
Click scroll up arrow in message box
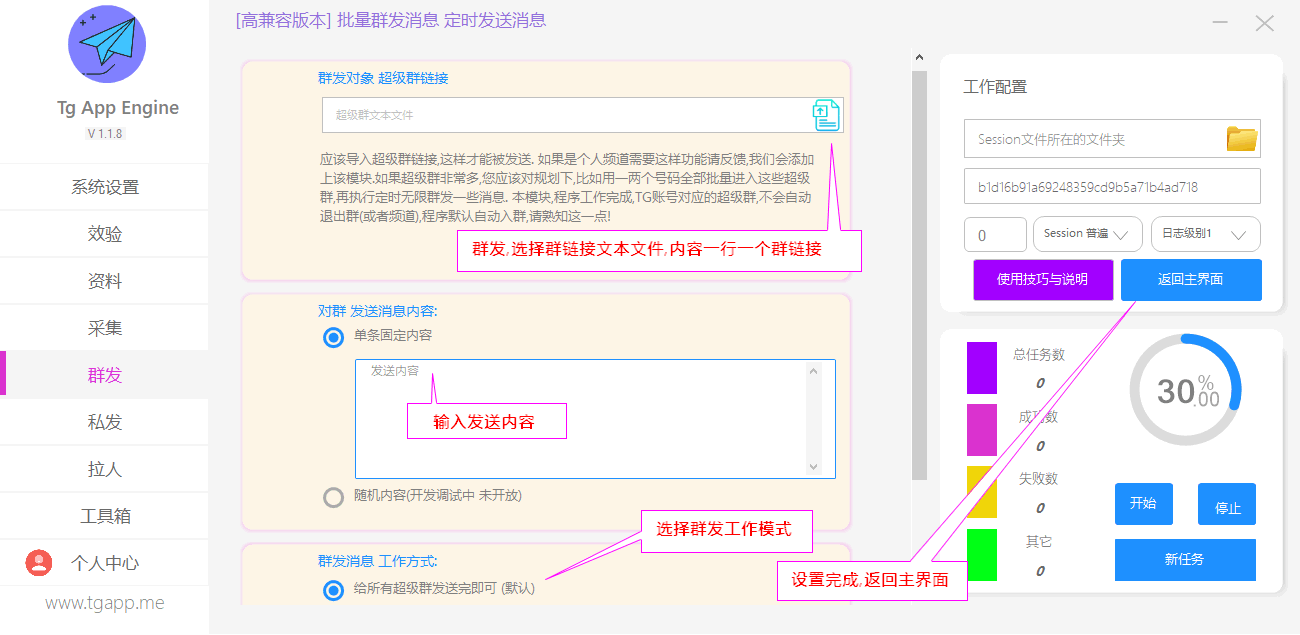813,372
